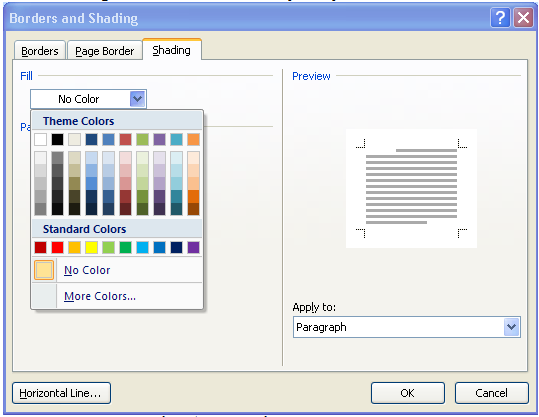The width and height of the screenshot is (539, 417).
Task: Click the Cancel button
Action: click(x=492, y=393)
